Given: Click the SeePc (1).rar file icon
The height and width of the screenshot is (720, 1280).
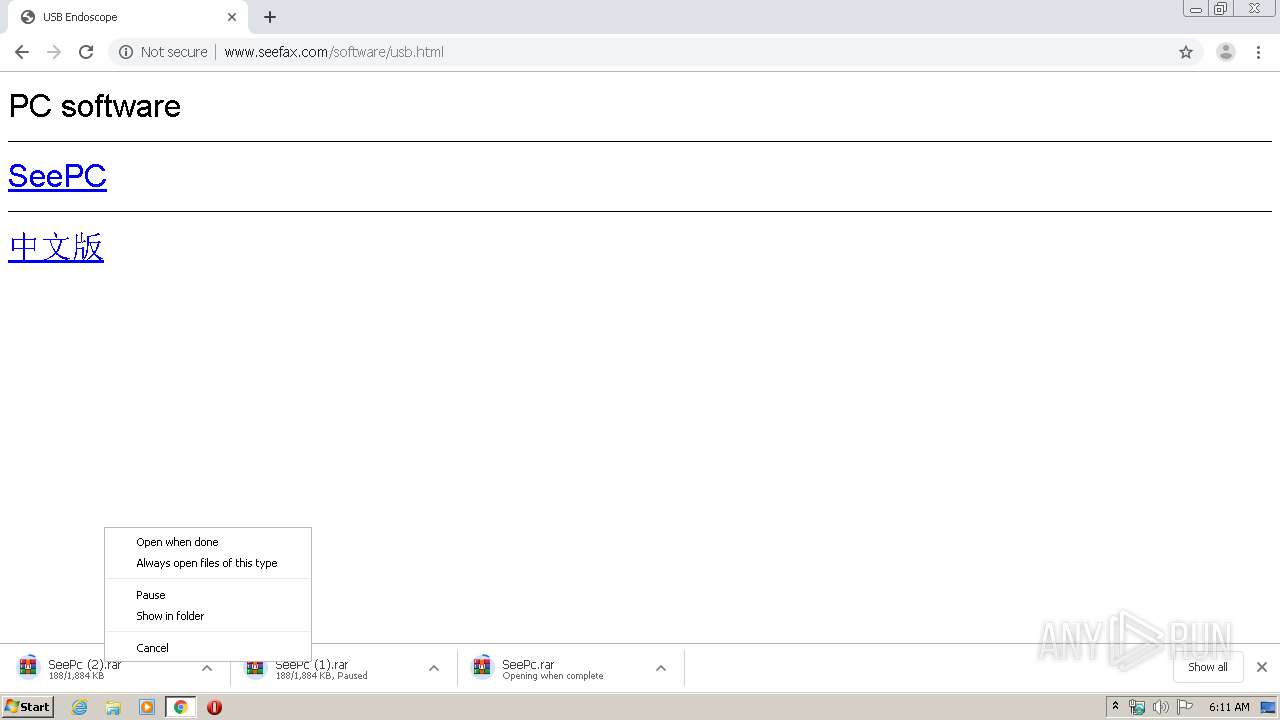Looking at the screenshot, I should click(255, 668).
